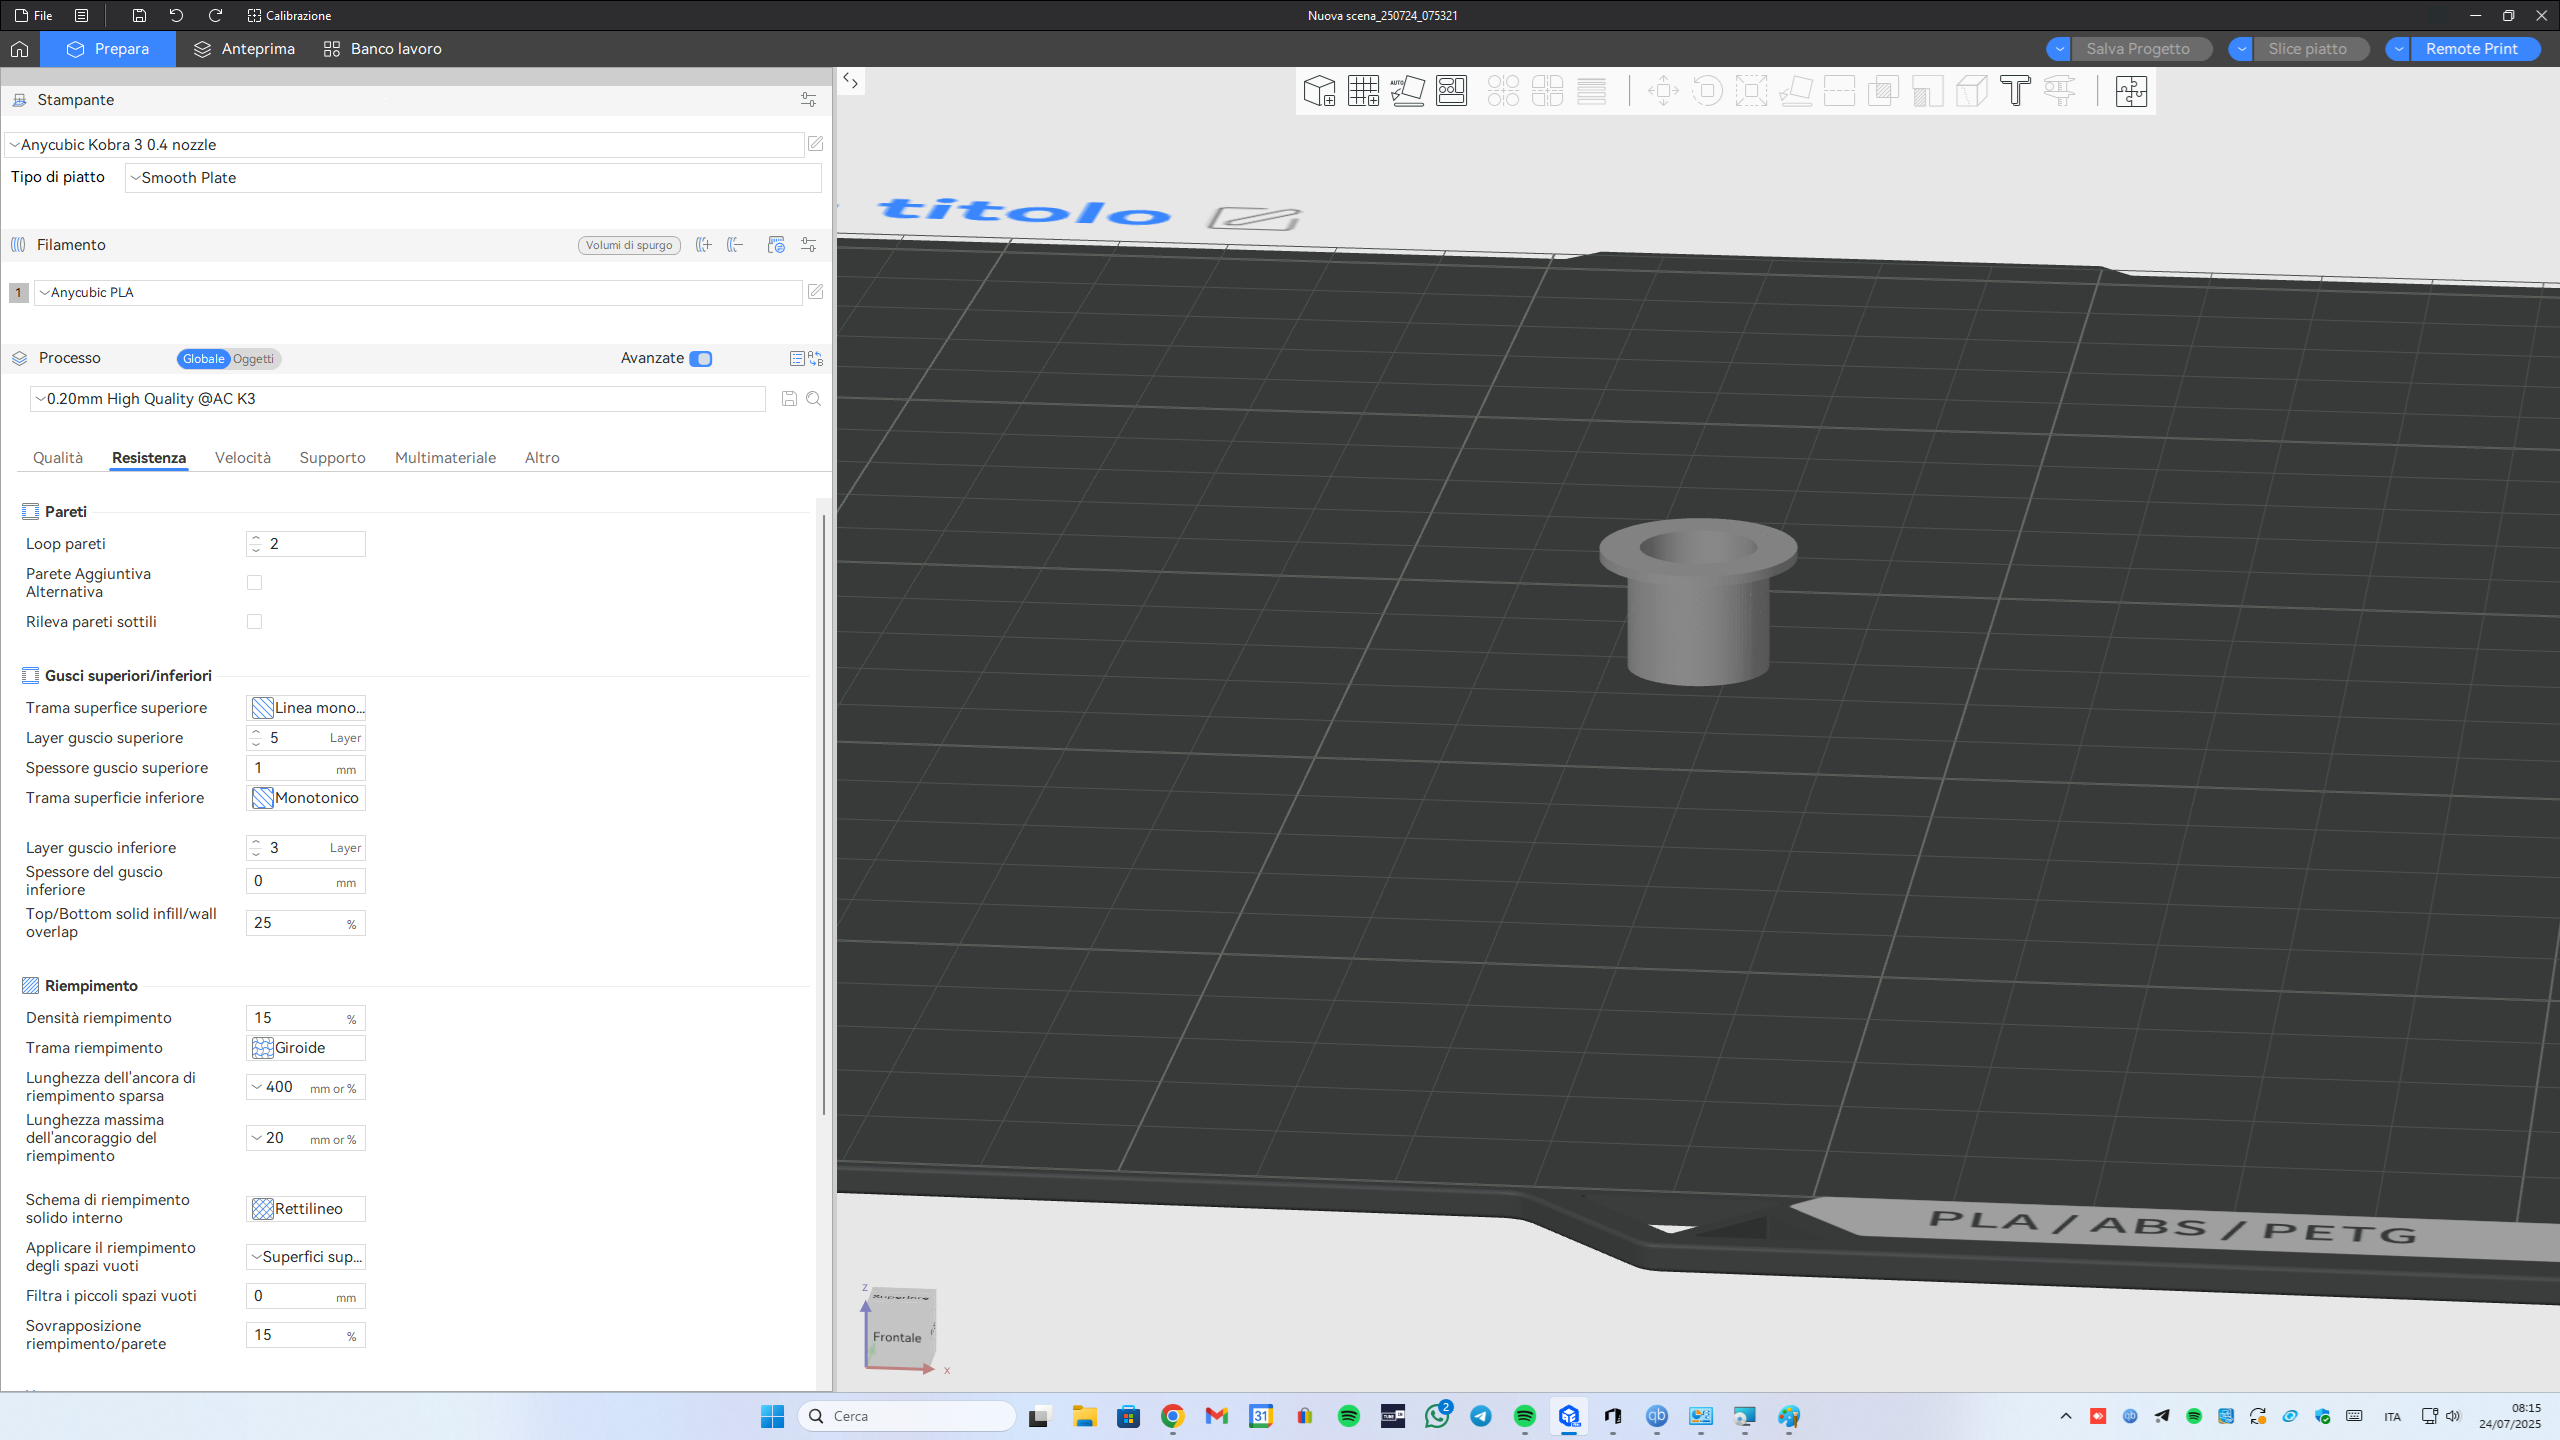
Task: Enable Parete Aggiuntiva Alternativa checkbox
Action: click(255, 583)
